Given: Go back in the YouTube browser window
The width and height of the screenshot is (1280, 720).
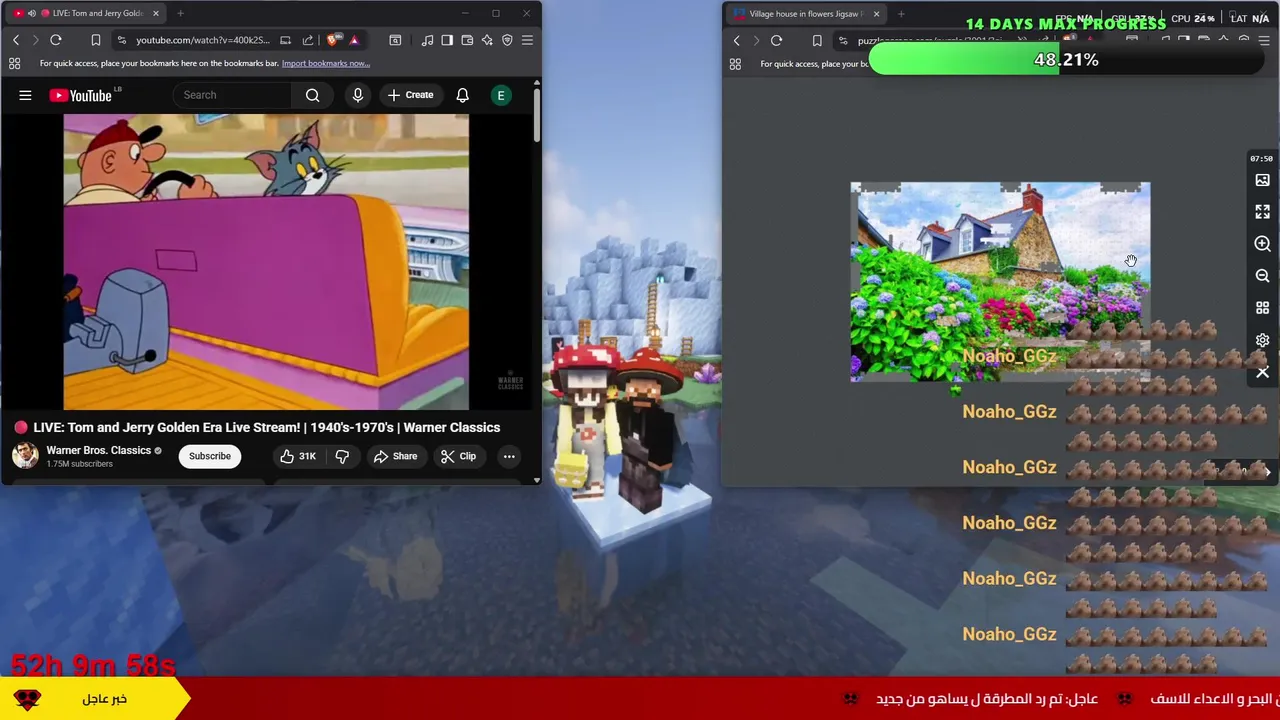Looking at the screenshot, I should coord(16,40).
